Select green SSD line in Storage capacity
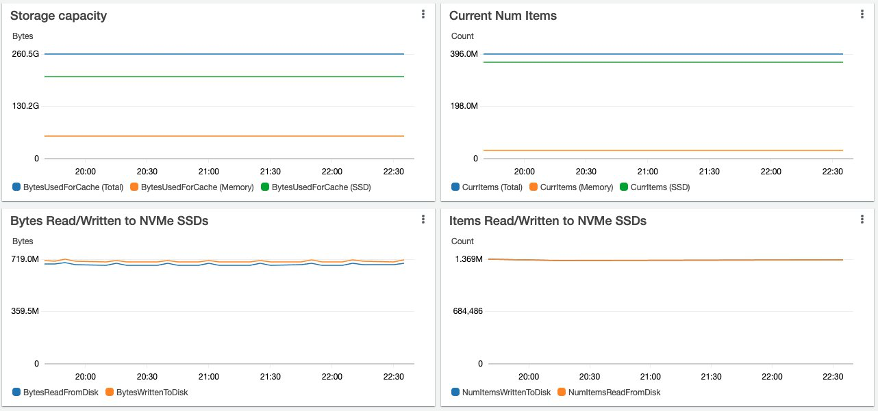The image size is (879, 412). pos(224,76)
